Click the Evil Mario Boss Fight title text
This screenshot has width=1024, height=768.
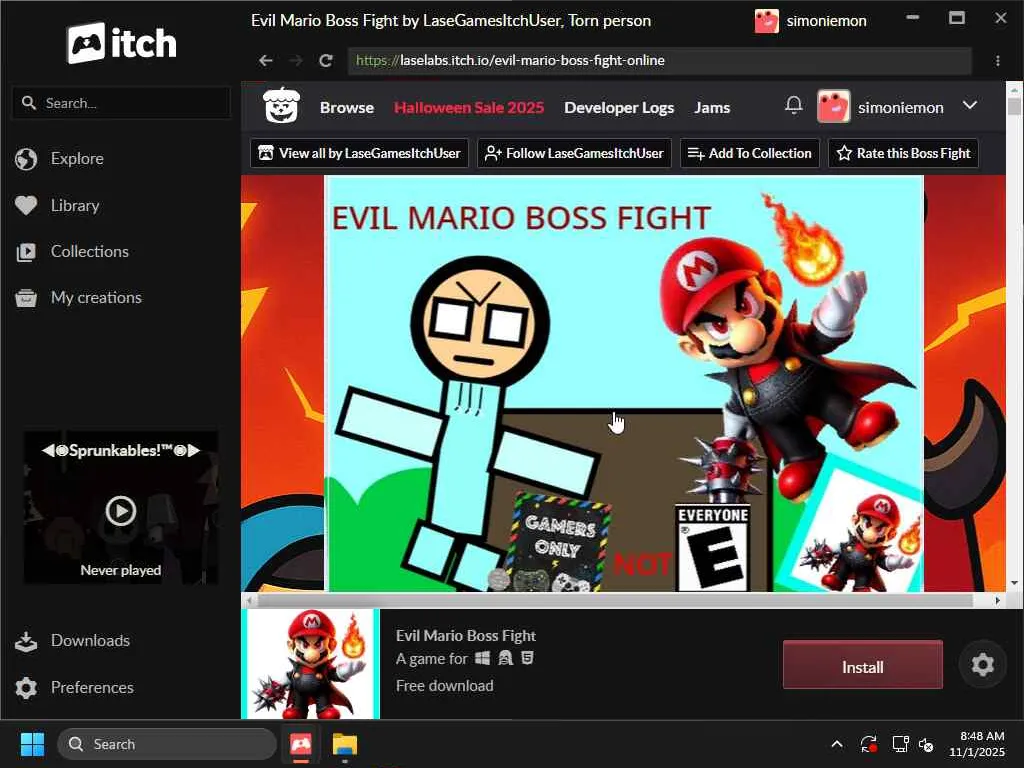click(x=466, y=635)
